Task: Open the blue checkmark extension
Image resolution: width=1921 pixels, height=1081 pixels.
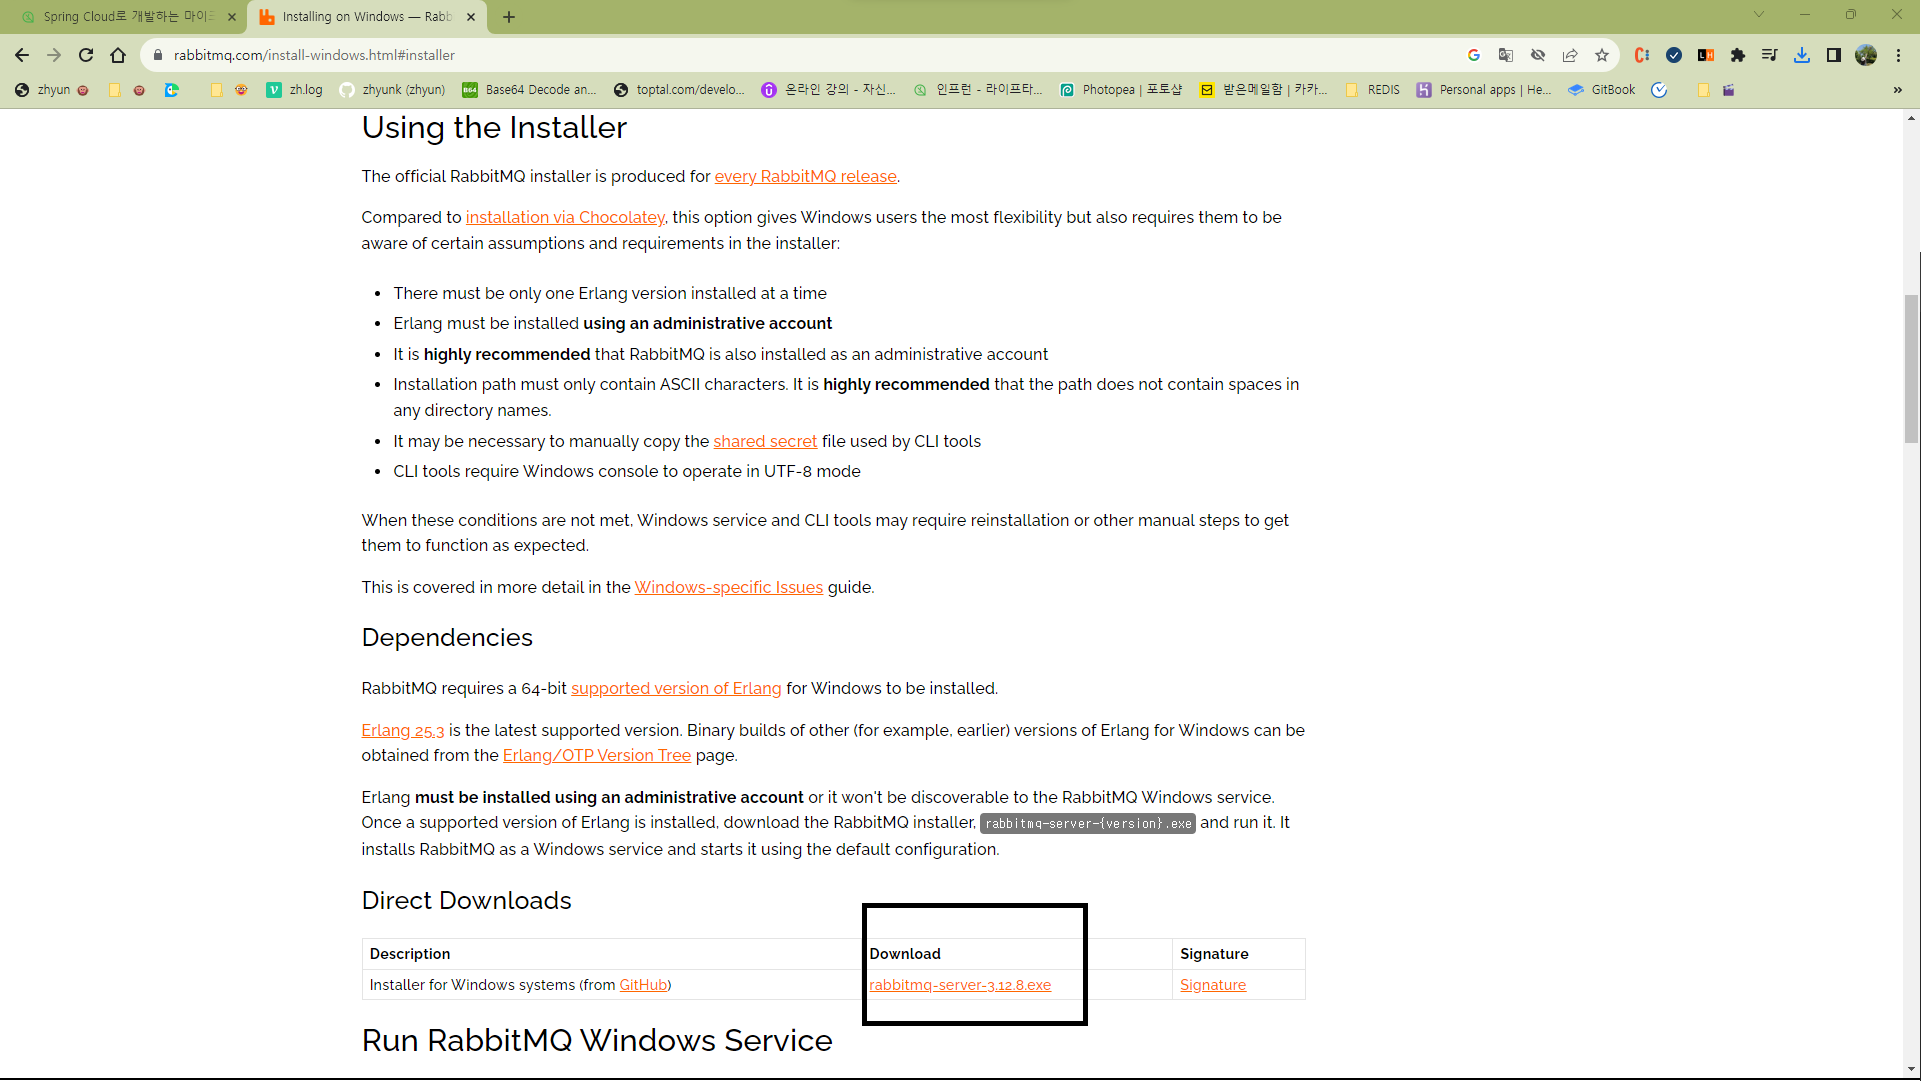Action: coord(1674,55)
